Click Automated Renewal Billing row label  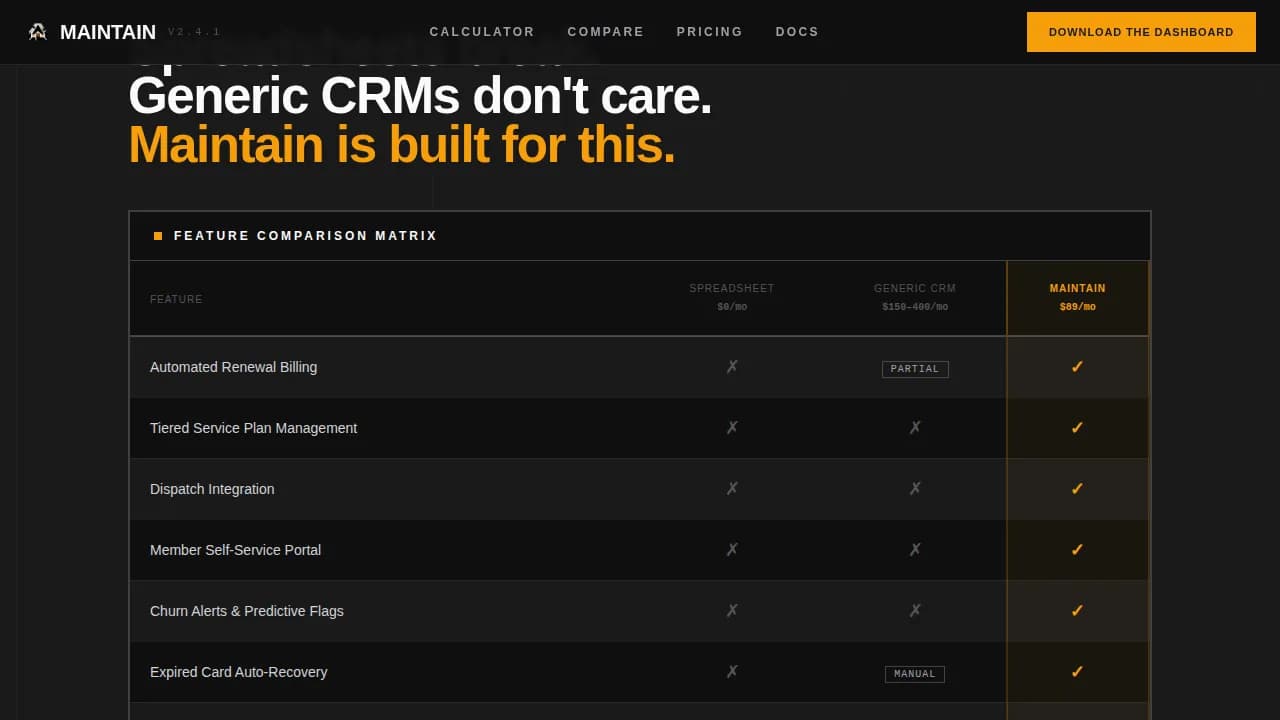click(233, 367)
